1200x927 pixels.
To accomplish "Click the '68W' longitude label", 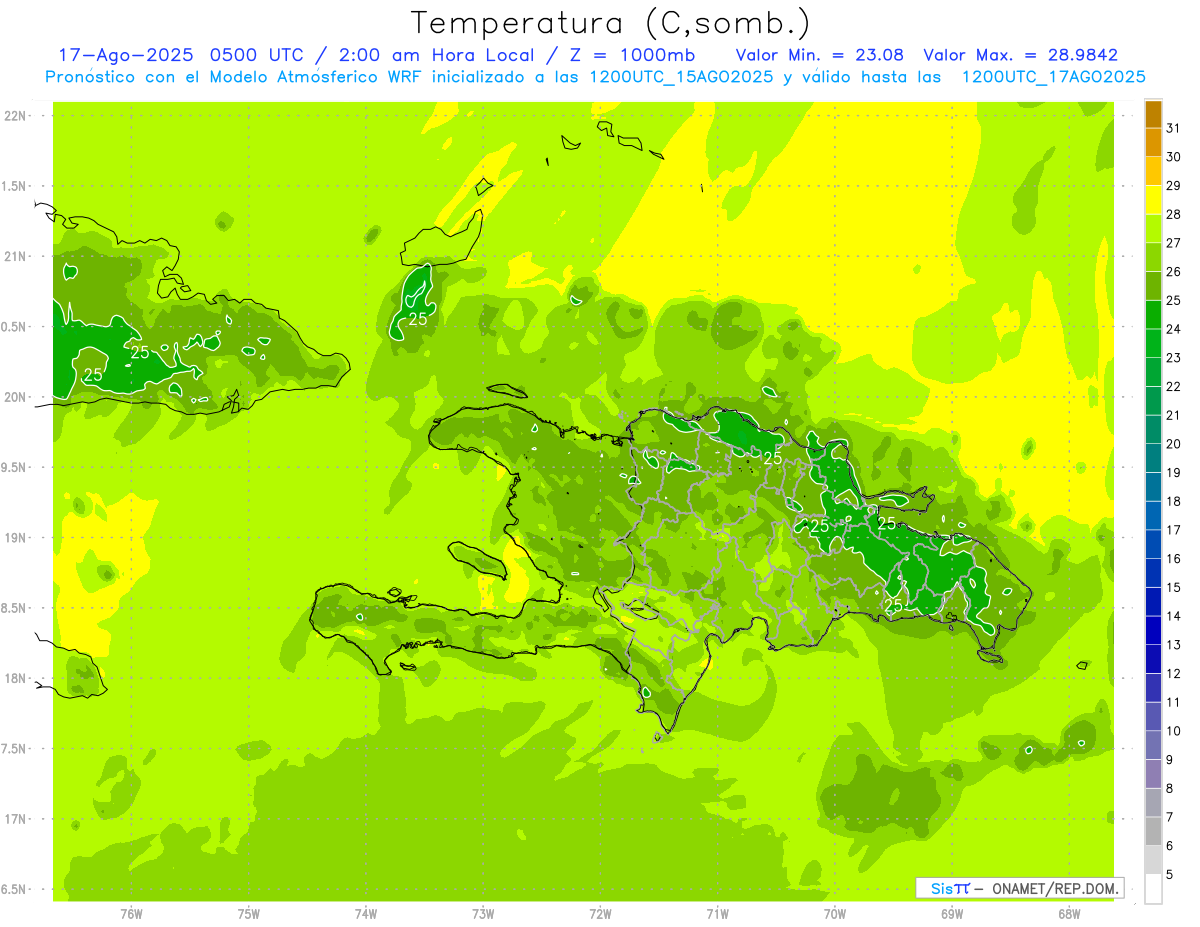I will point(1069,913).
